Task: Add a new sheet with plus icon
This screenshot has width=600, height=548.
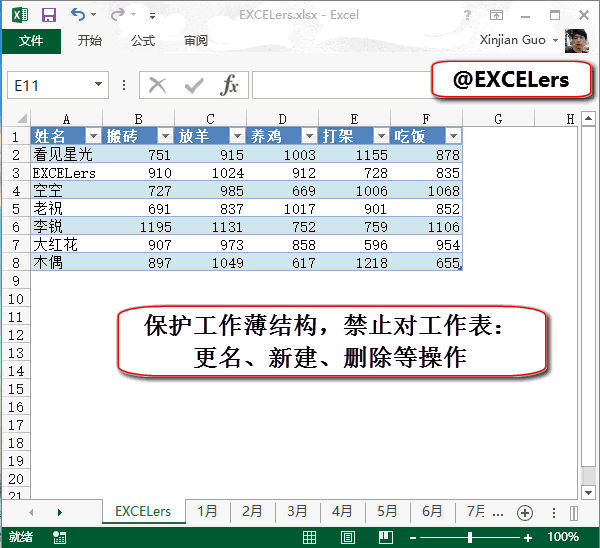Action: 524,512
